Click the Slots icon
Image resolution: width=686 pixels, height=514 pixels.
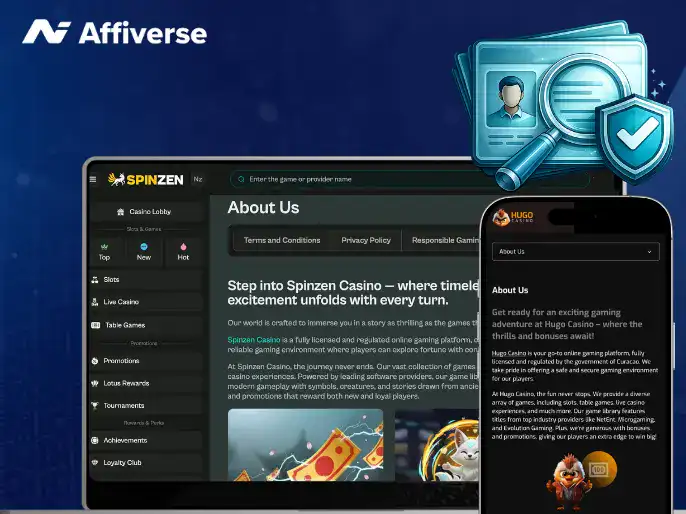[x=94, y=280]
